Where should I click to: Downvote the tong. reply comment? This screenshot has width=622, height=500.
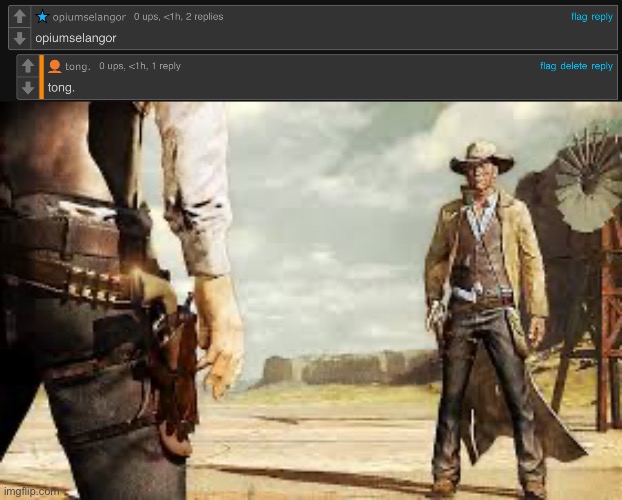point(28,87)
